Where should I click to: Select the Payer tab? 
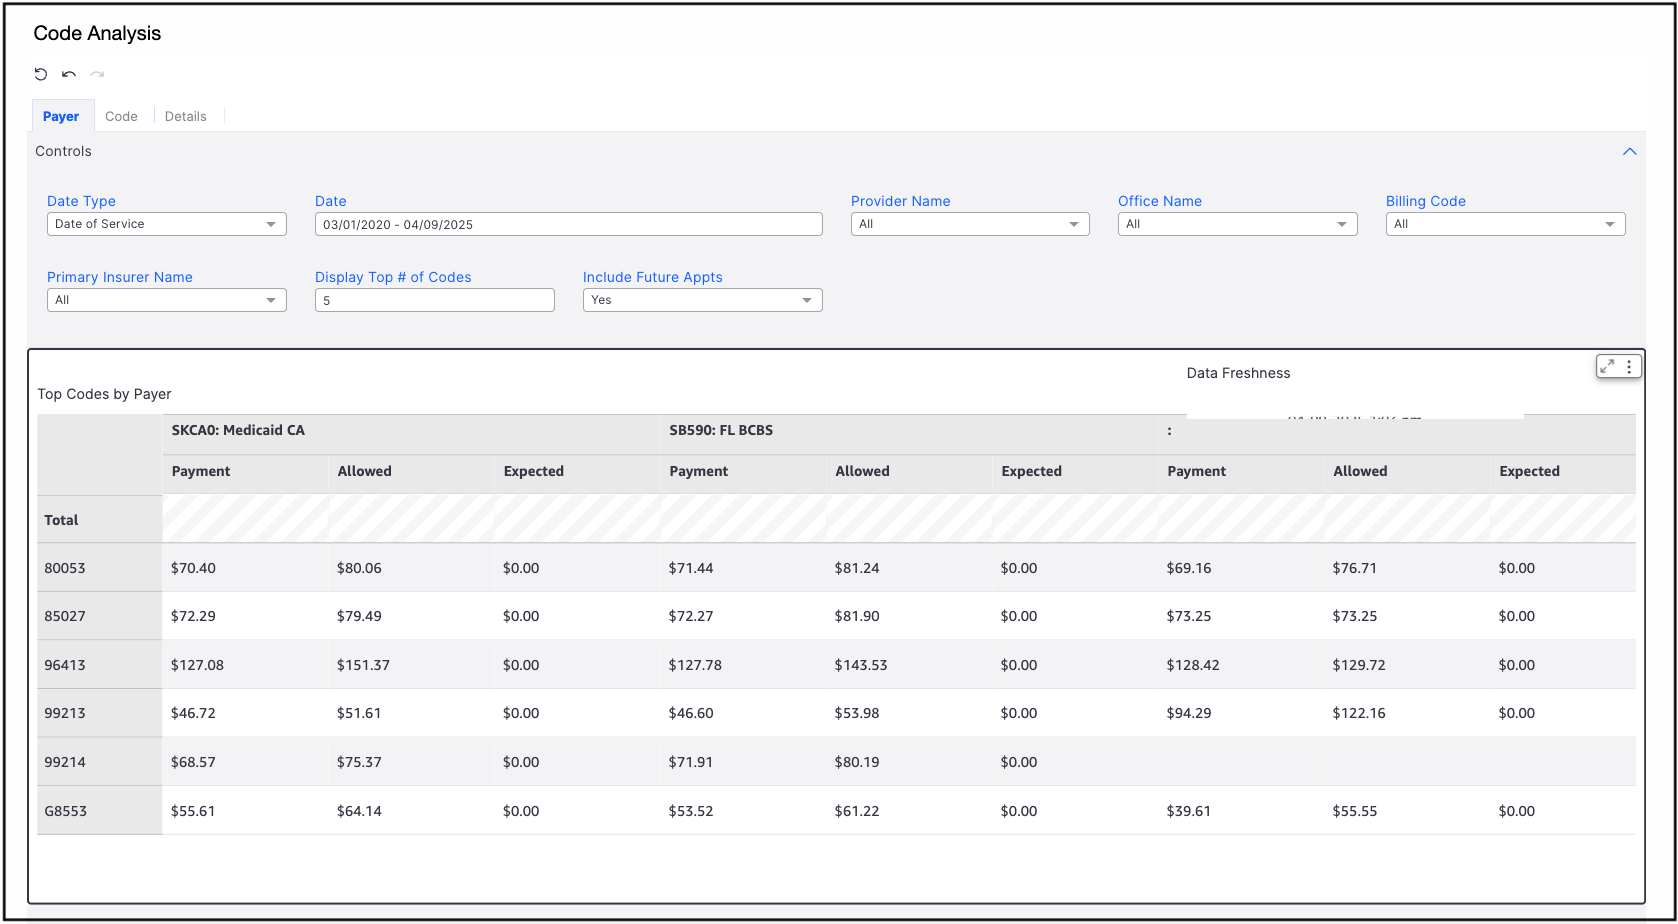61,116
